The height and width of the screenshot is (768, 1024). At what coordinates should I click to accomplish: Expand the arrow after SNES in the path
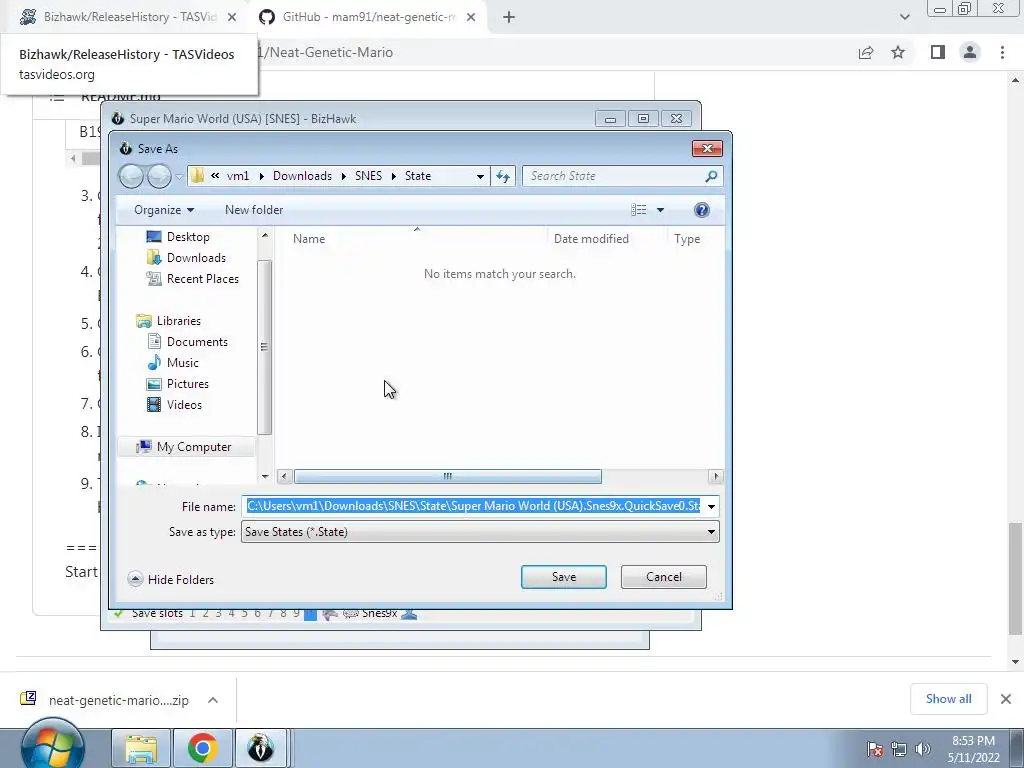click(x=393, y=176)
